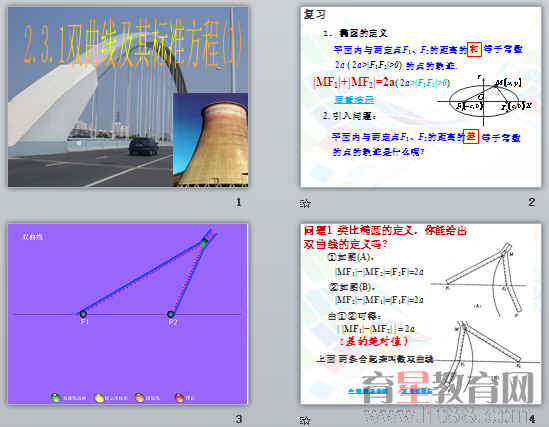Open the right blue hyperlink on slide 4
The height and width of the screenshot is (427, 549).
click(x=417, y=391)
